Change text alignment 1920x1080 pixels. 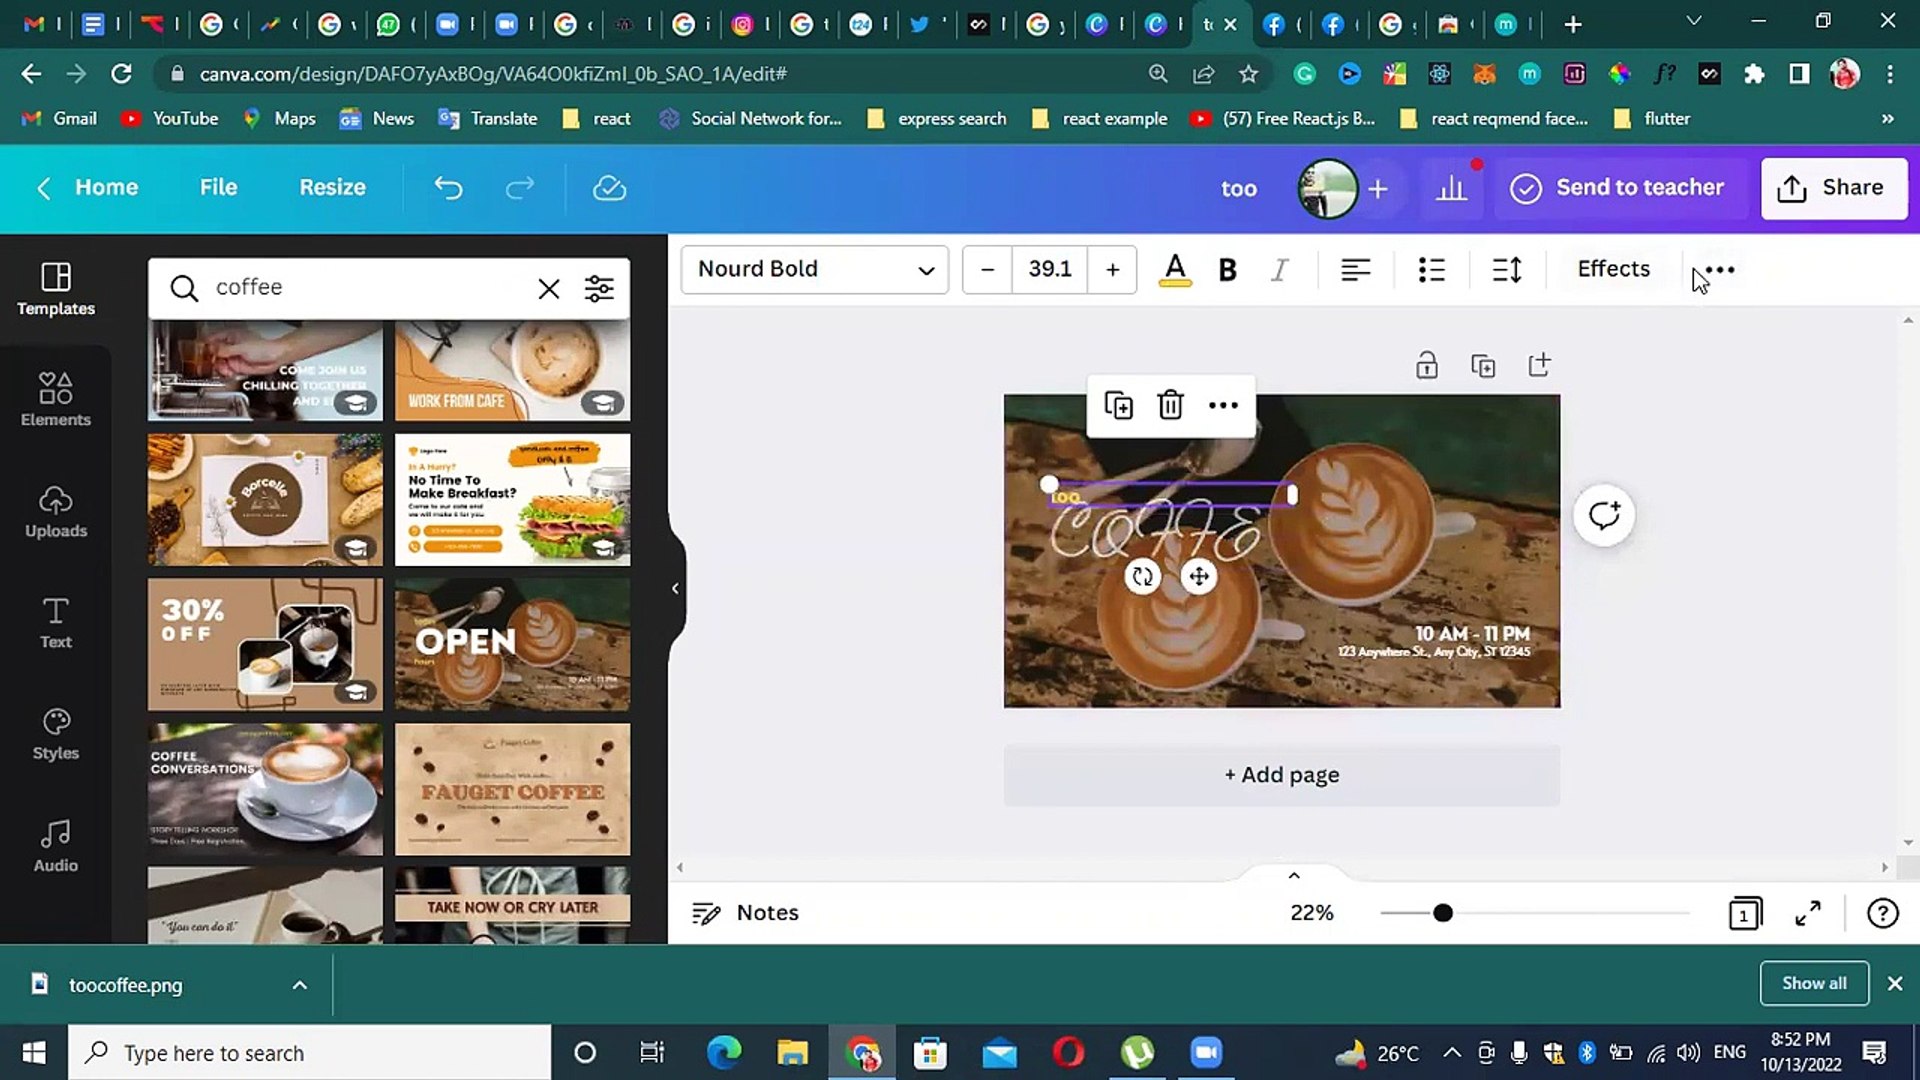(1356, 270)
